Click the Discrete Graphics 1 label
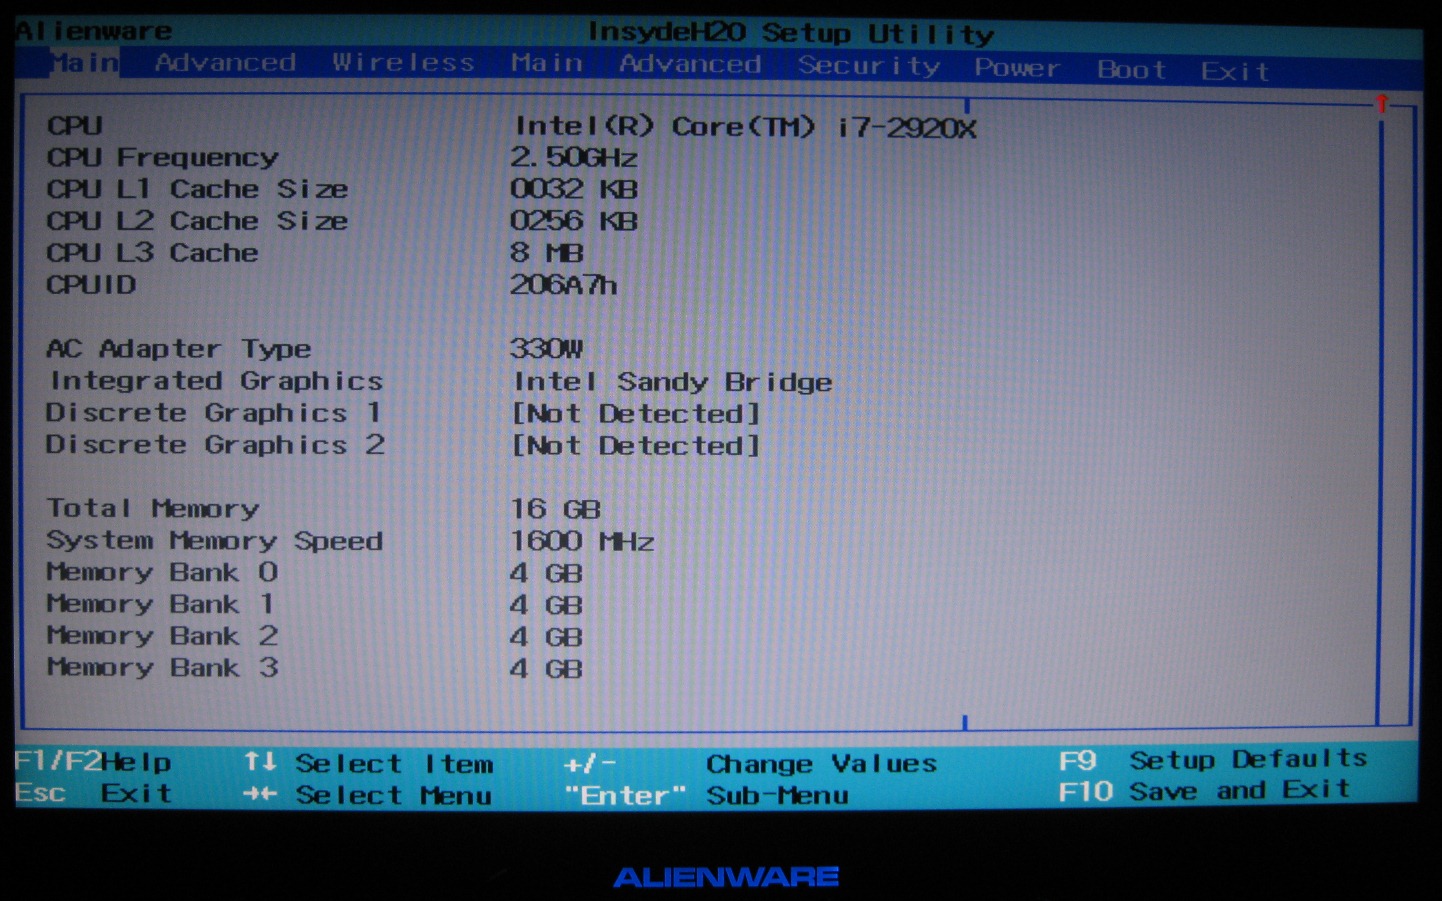1442x901 pixels. tap(213, 413)
